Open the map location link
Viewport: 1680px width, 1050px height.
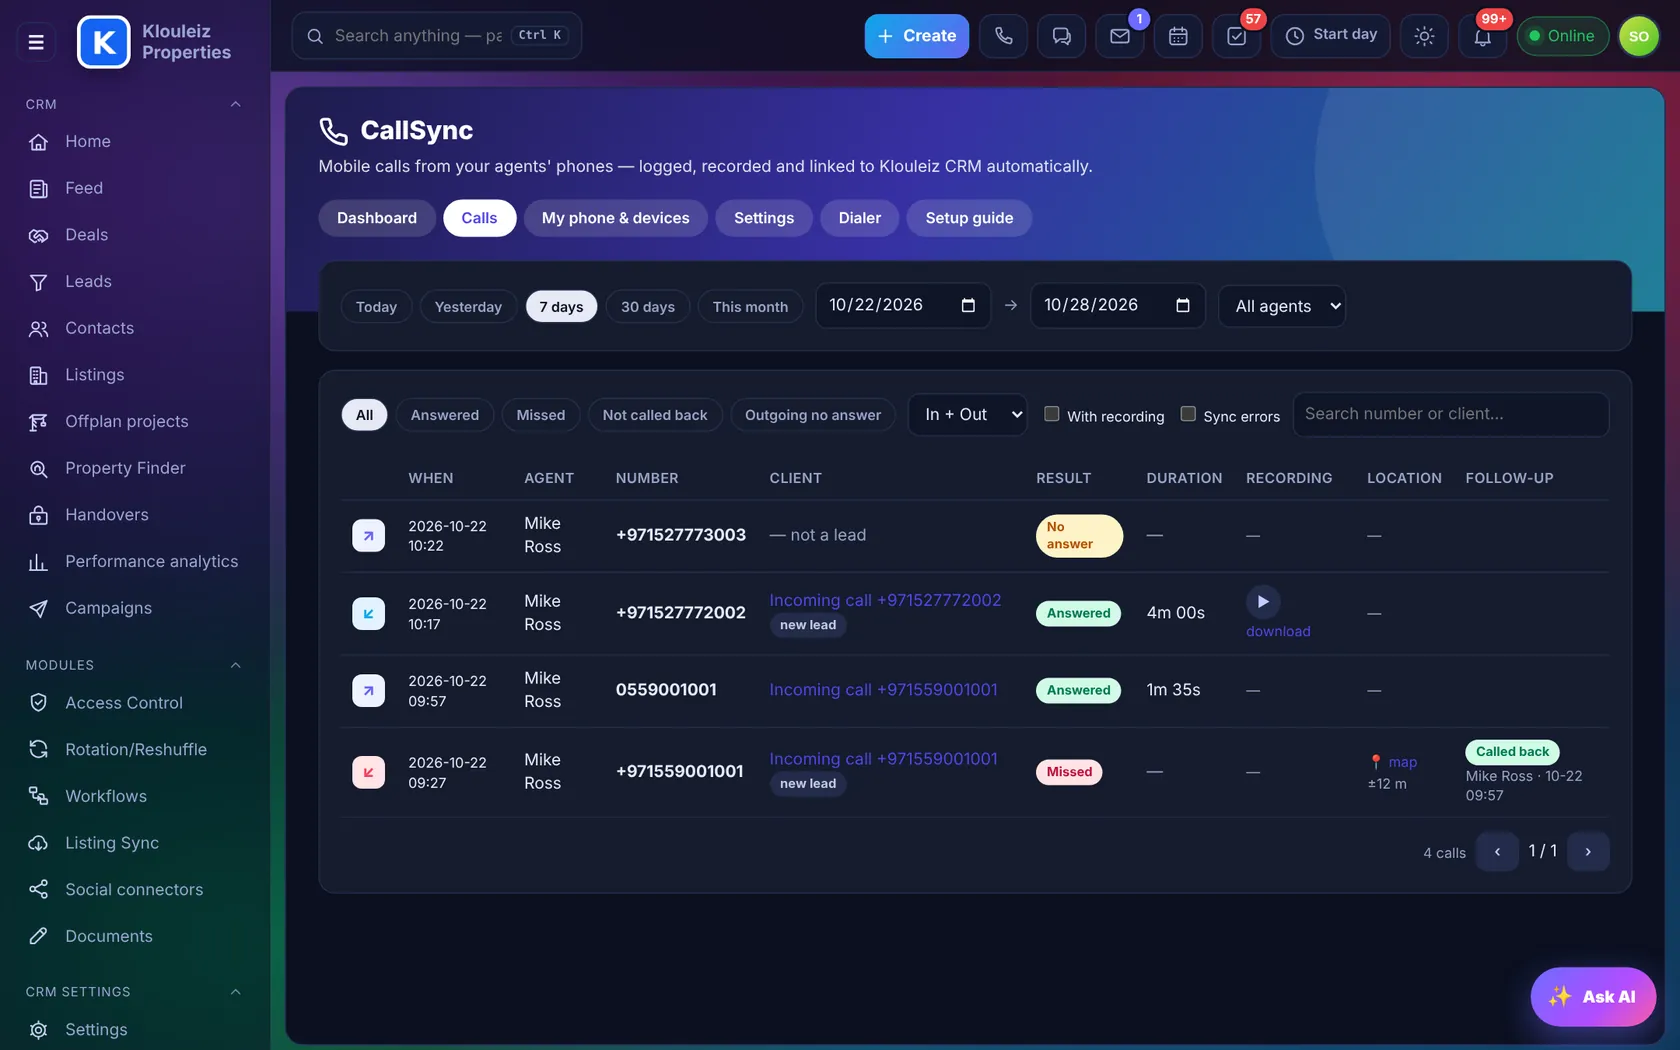pos(1402,762)
